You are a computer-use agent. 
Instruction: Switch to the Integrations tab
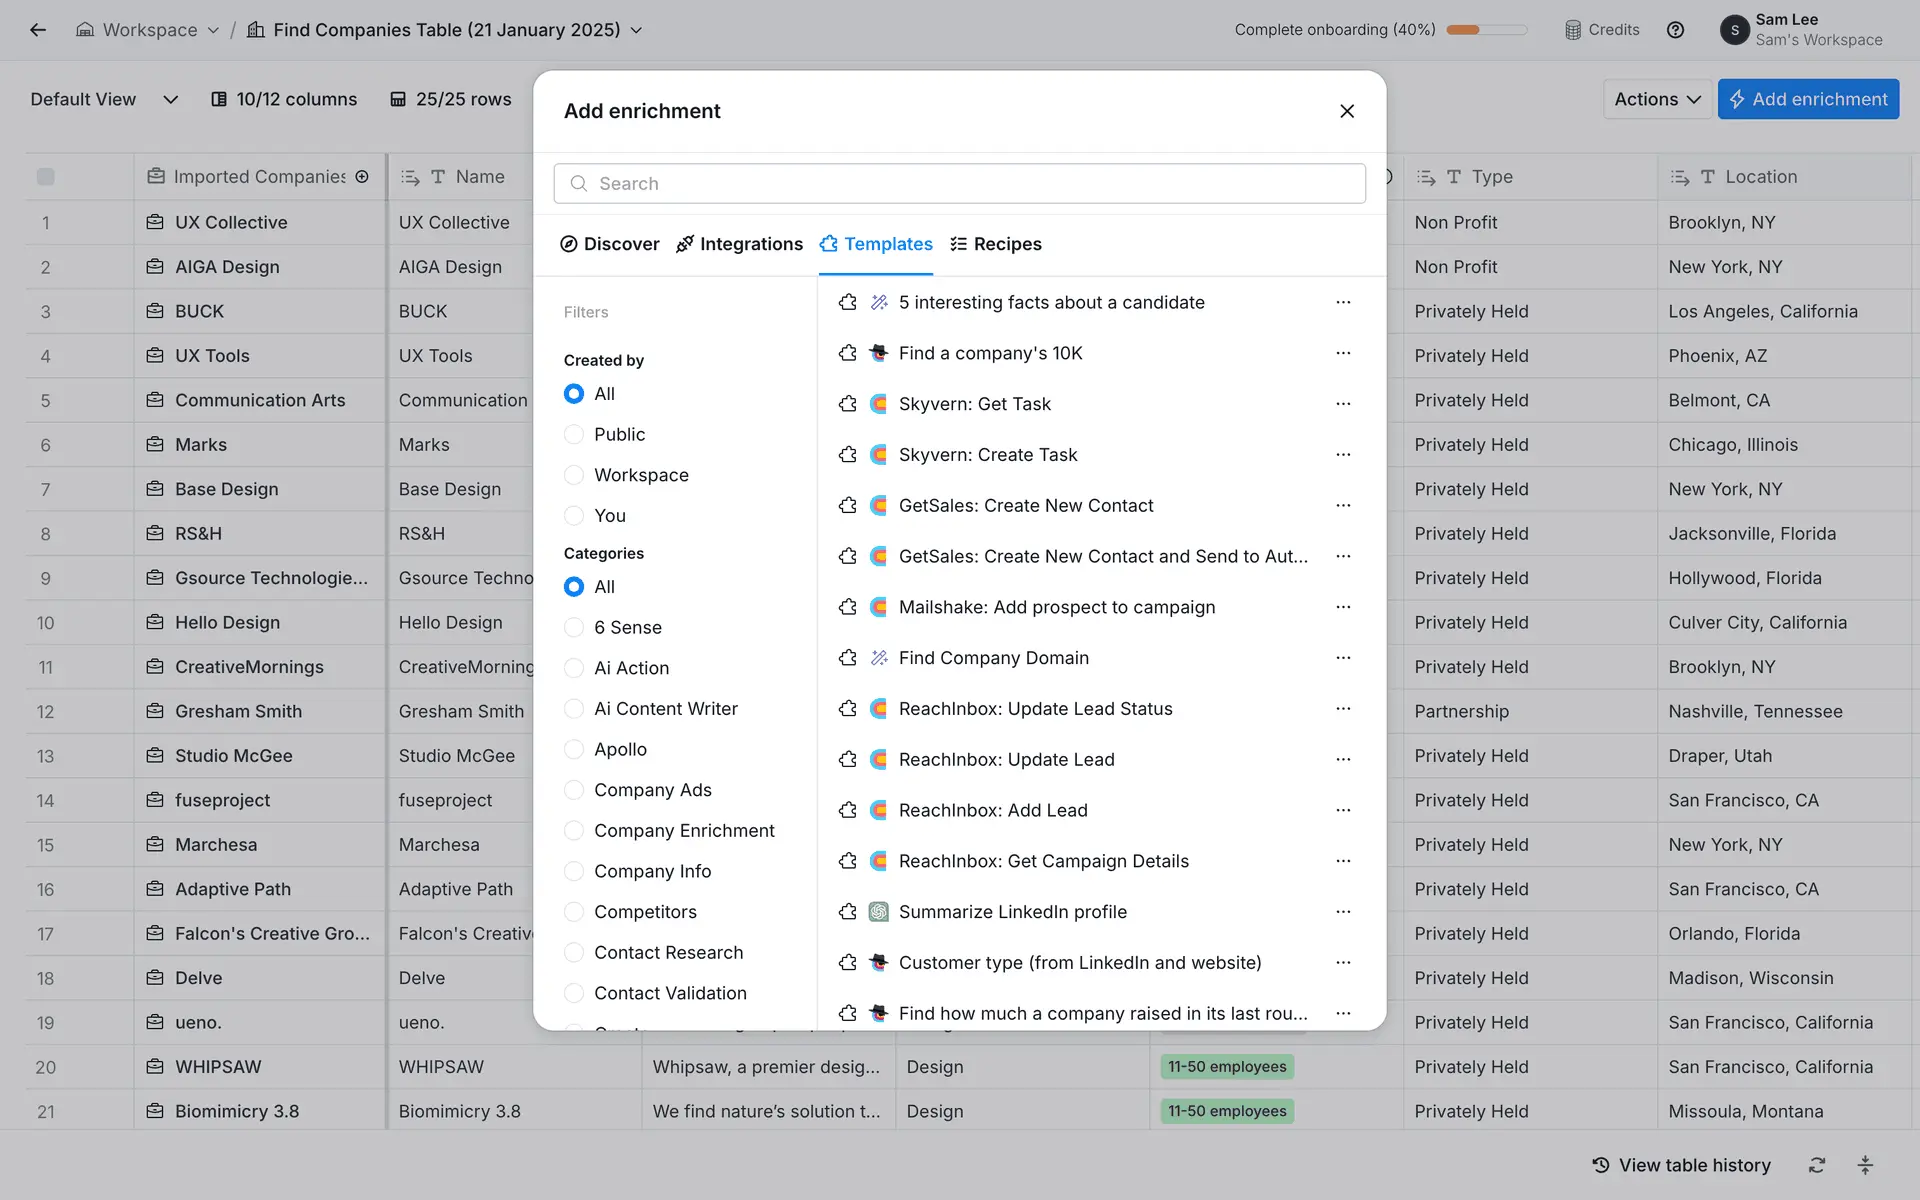pyautogui.click(x=739, y=244)
